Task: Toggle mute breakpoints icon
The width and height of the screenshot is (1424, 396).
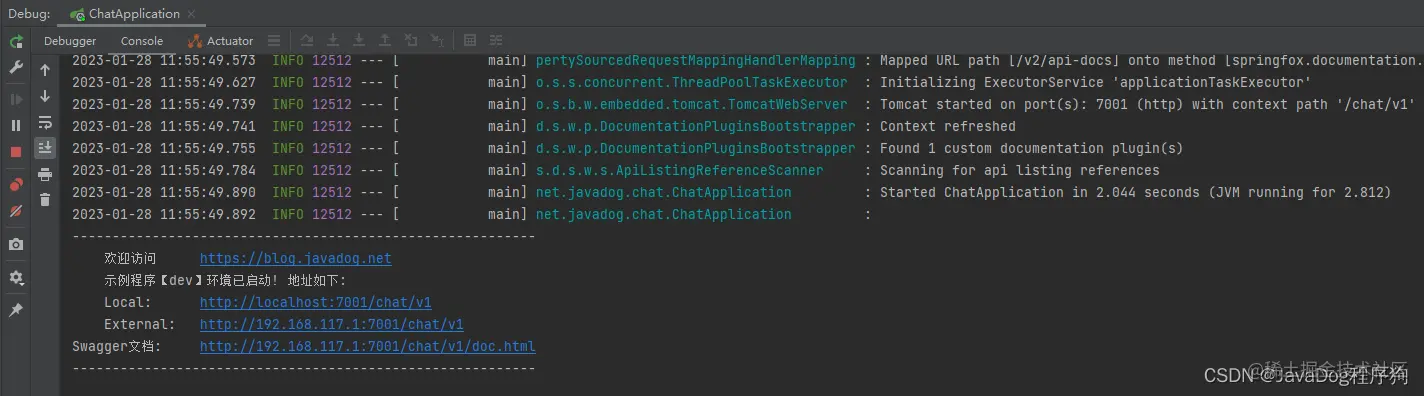Action: point(16,211)
